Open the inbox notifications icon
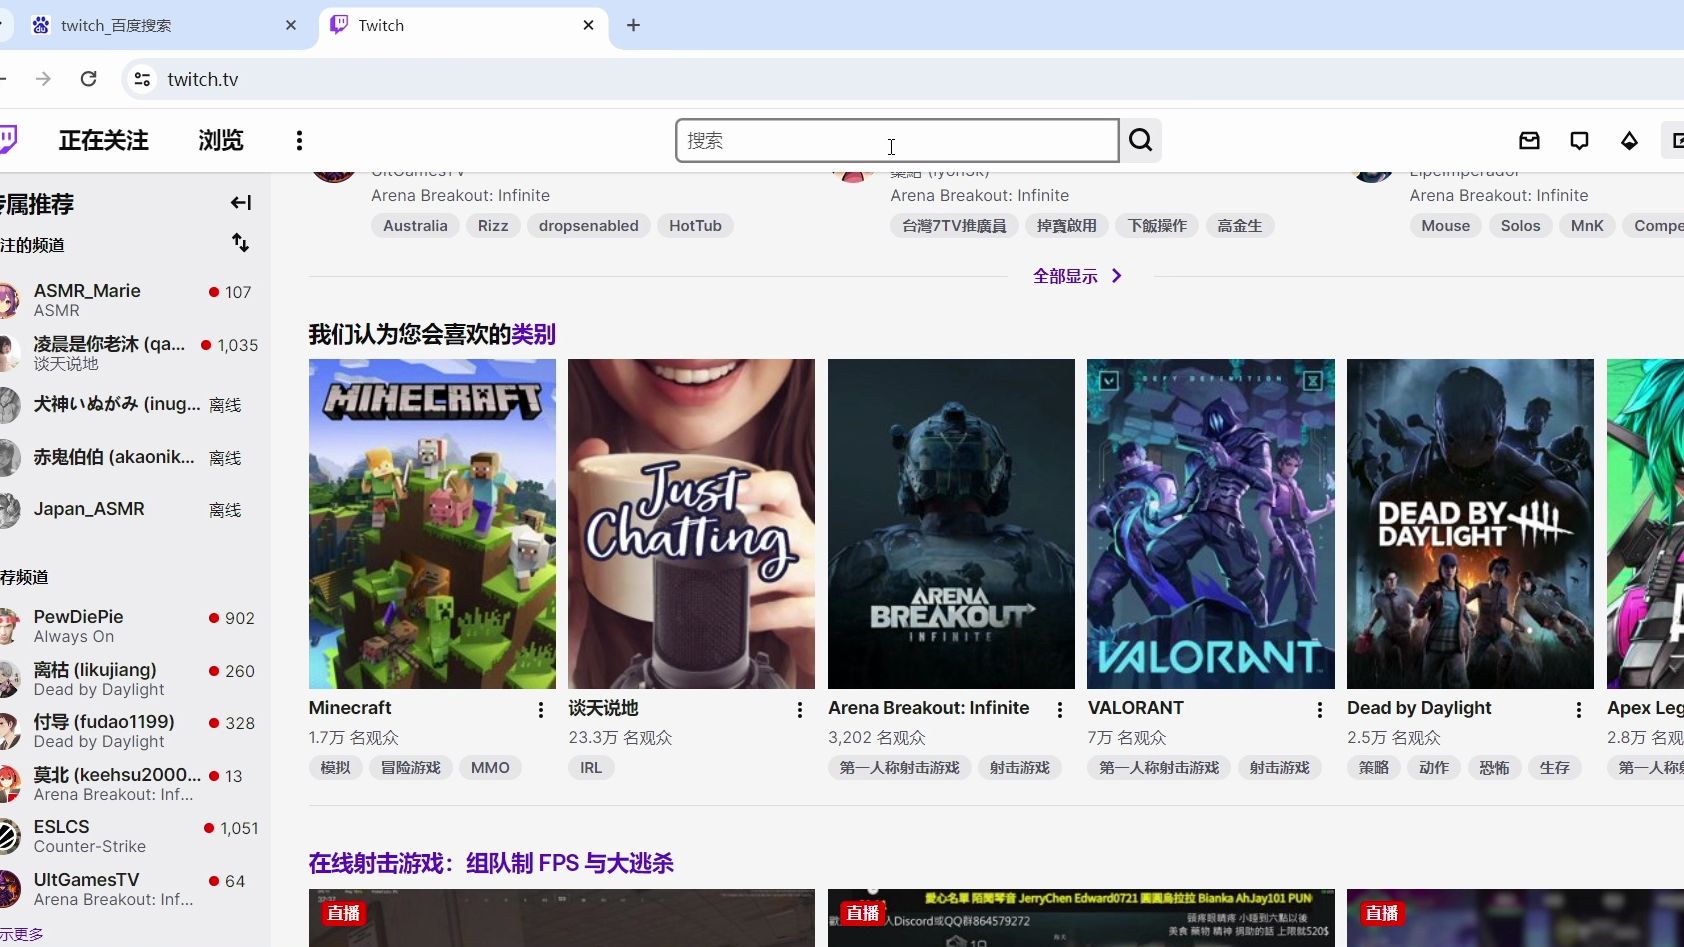 (x=1529, y=141)
